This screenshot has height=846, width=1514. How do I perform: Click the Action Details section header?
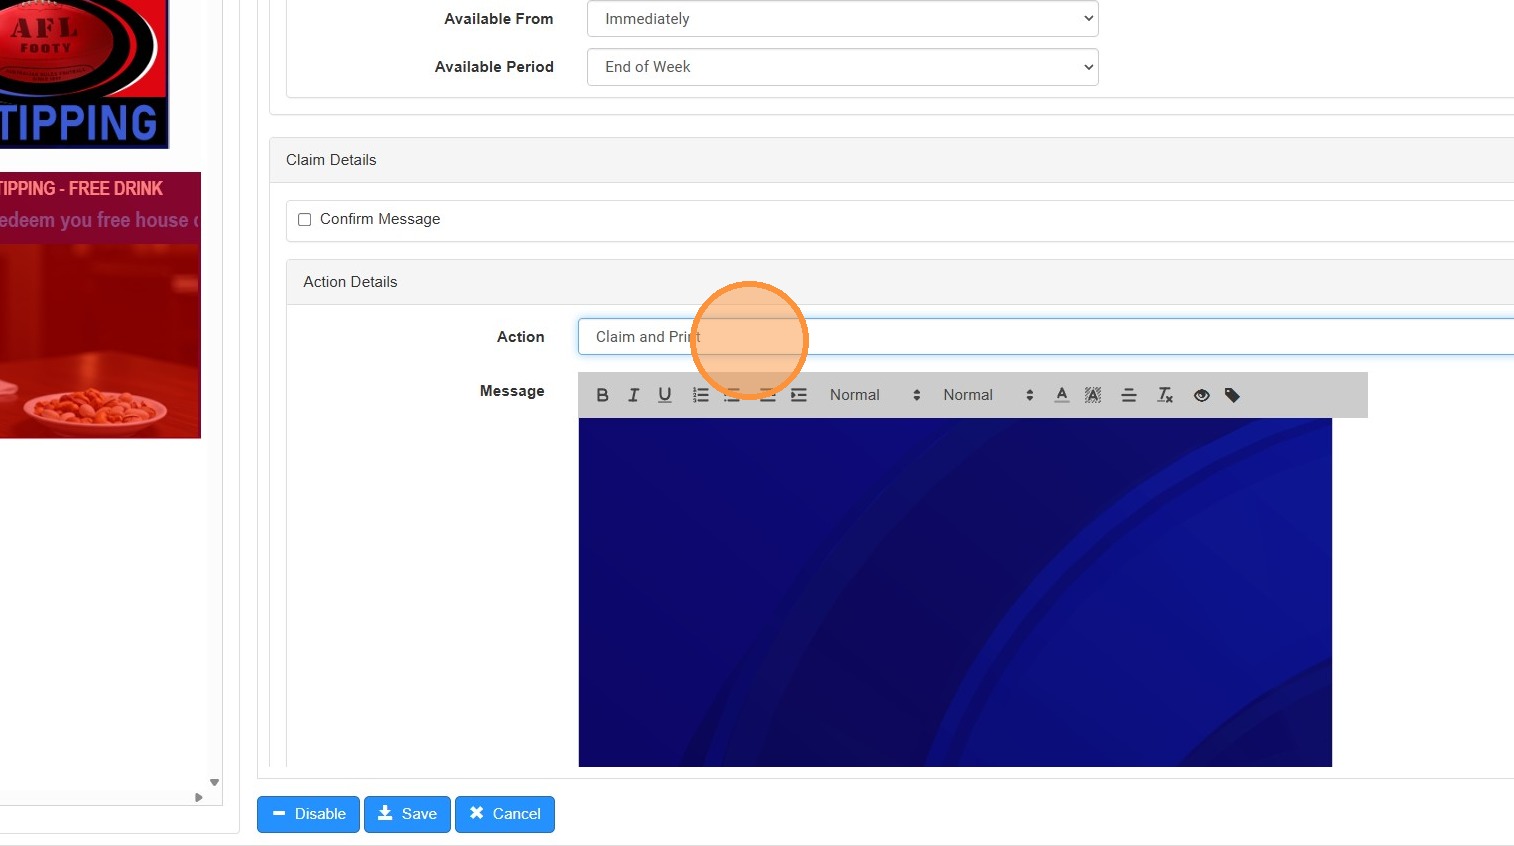click(x=900, y=282)
